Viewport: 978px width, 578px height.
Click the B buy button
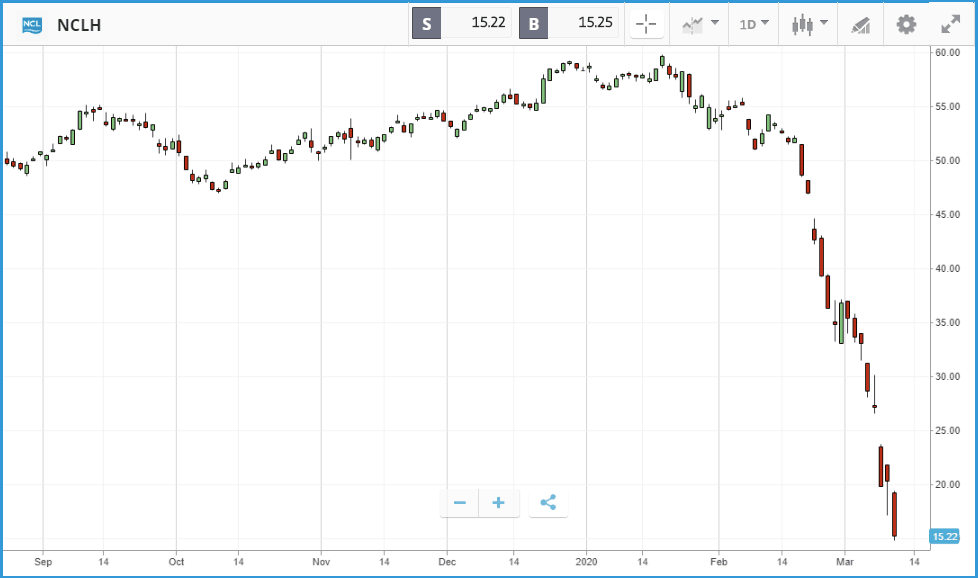click(533, 23)
